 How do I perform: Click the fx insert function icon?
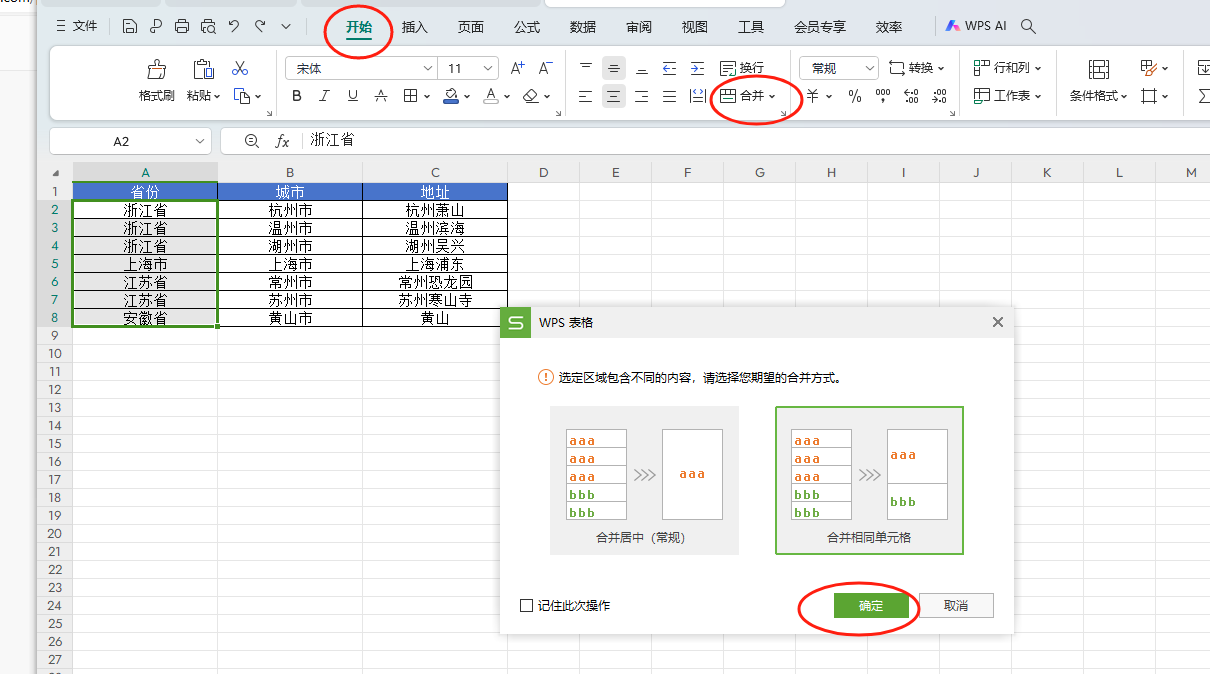pos(283,141)
